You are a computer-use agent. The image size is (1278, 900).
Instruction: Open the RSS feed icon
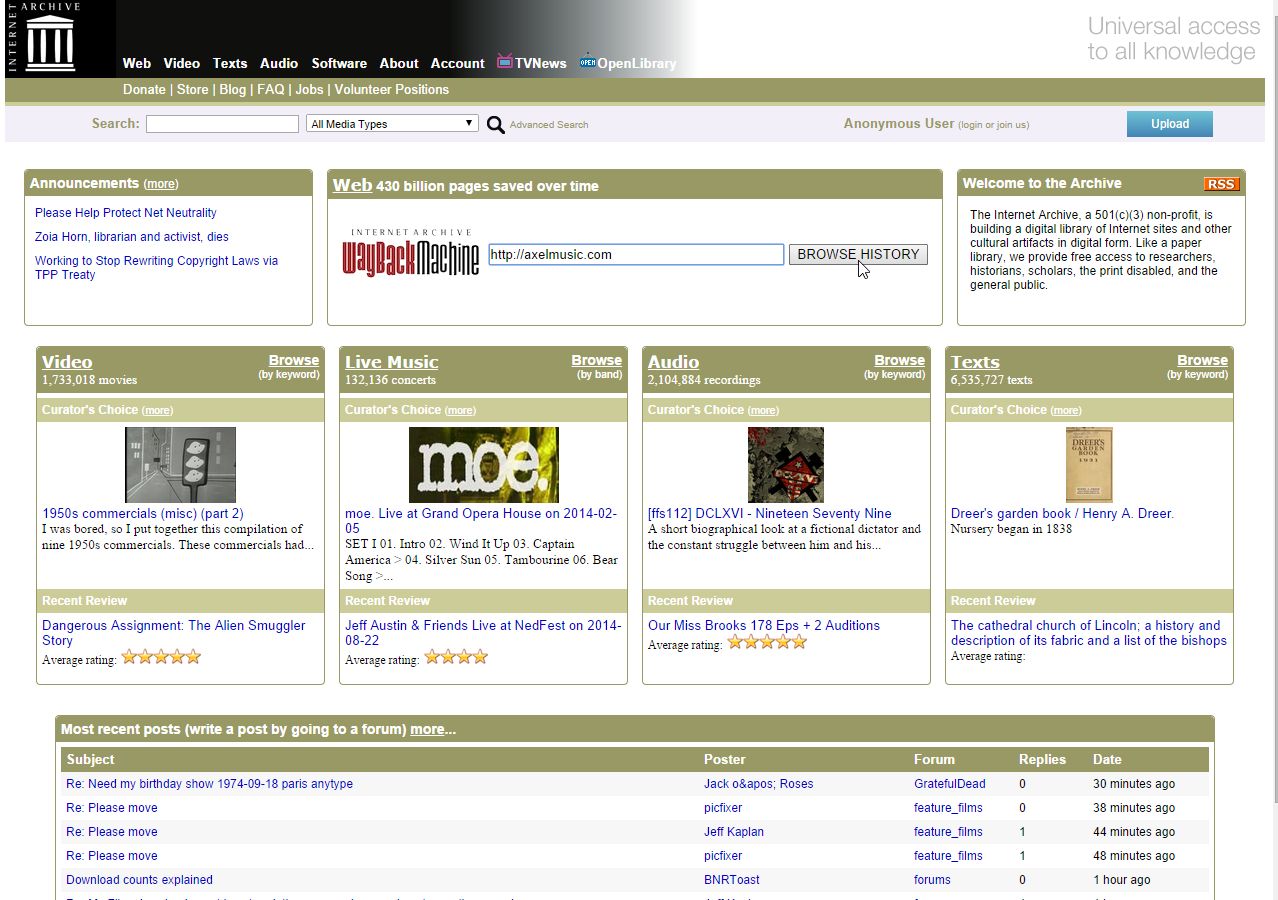click(x=1221, y=184)
